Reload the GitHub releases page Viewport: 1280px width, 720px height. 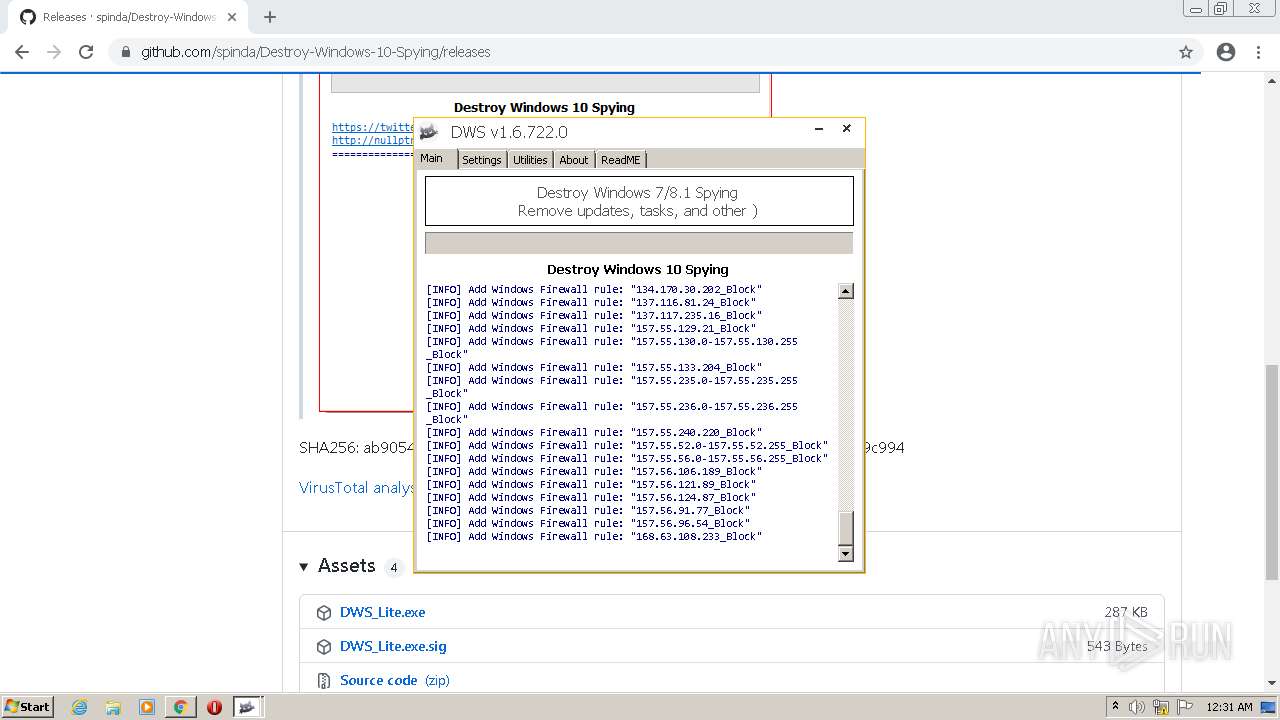click(x=86, y=52)
